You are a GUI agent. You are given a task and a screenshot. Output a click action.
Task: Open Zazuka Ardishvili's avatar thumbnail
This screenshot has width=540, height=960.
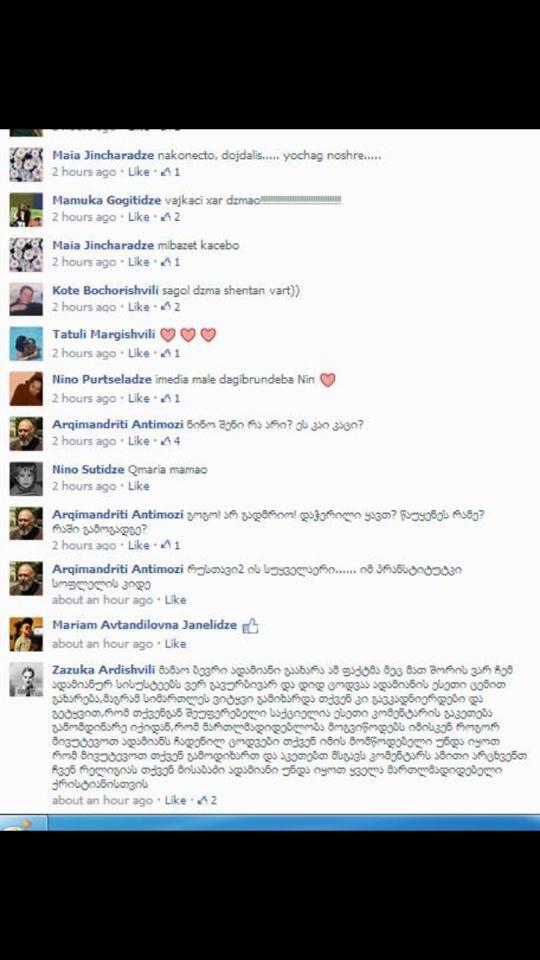tap(26, 679)
